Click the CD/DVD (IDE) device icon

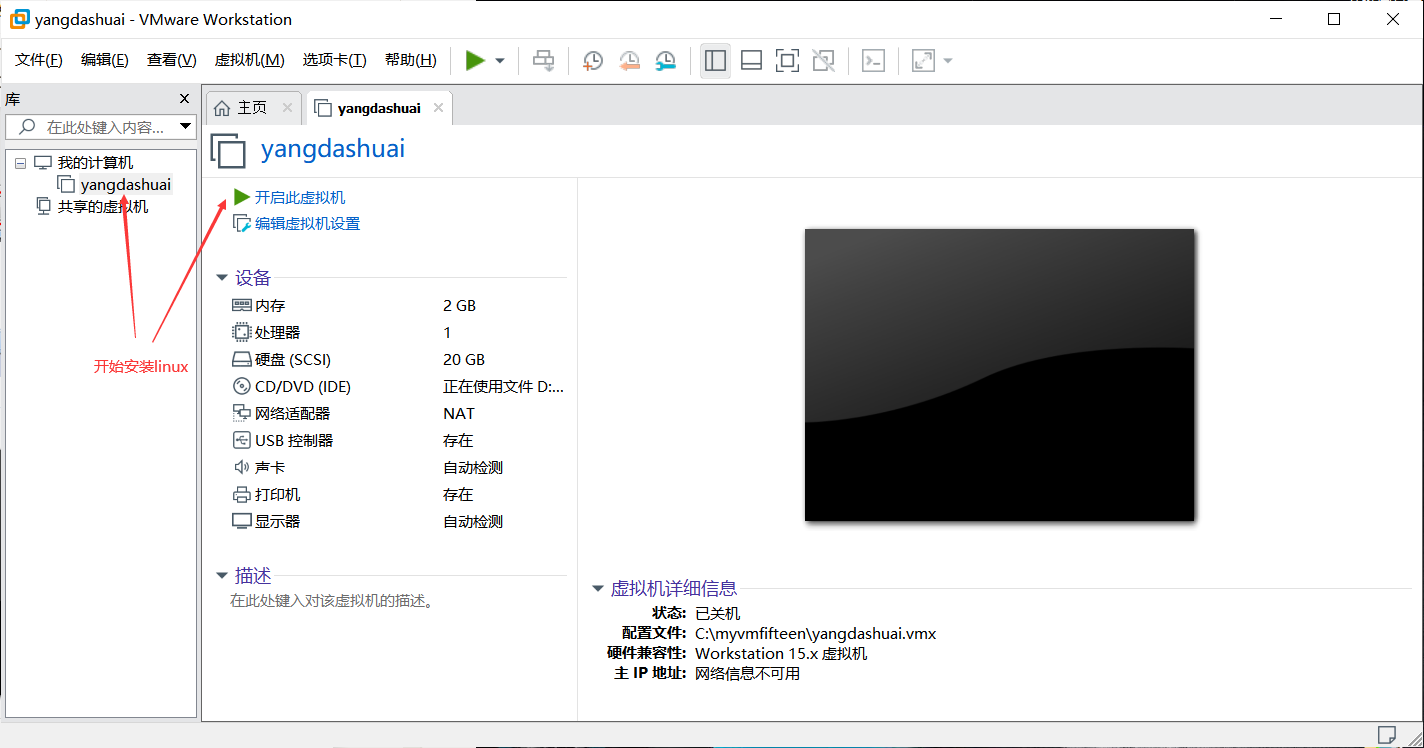242,386
